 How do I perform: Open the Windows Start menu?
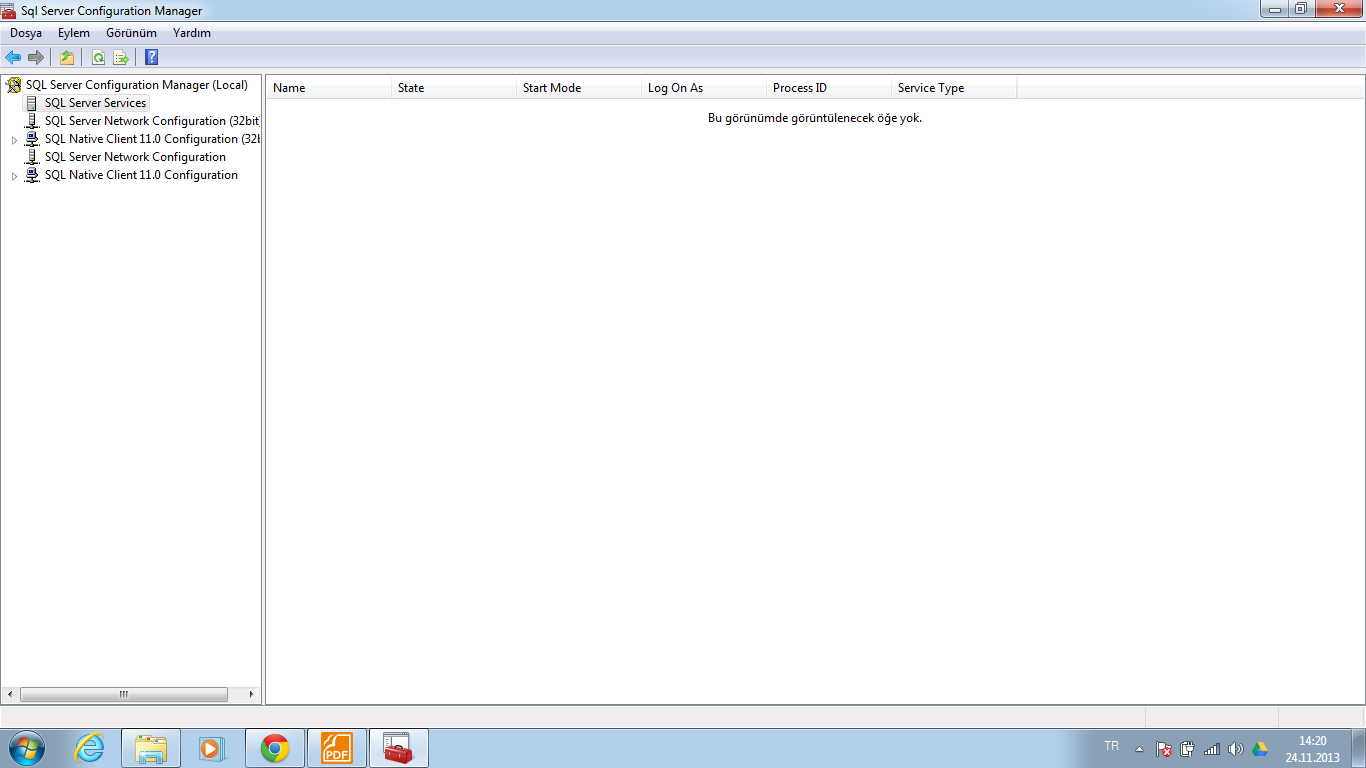coord(26,748)
